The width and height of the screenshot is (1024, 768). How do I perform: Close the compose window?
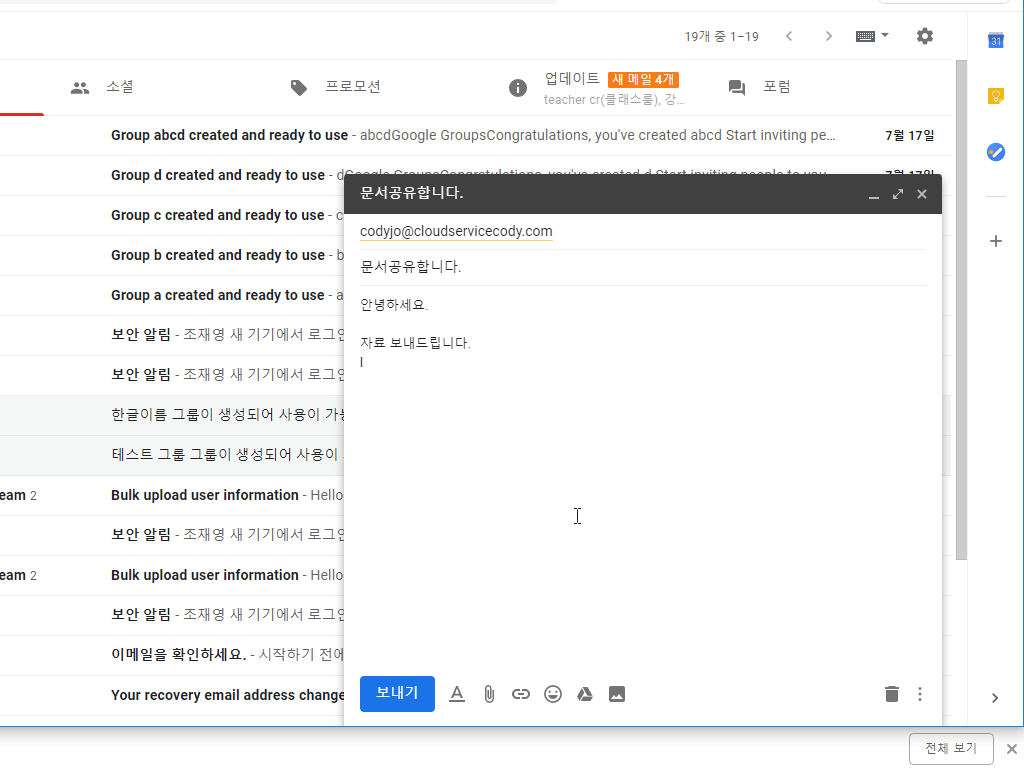click(x=921, y=194)
